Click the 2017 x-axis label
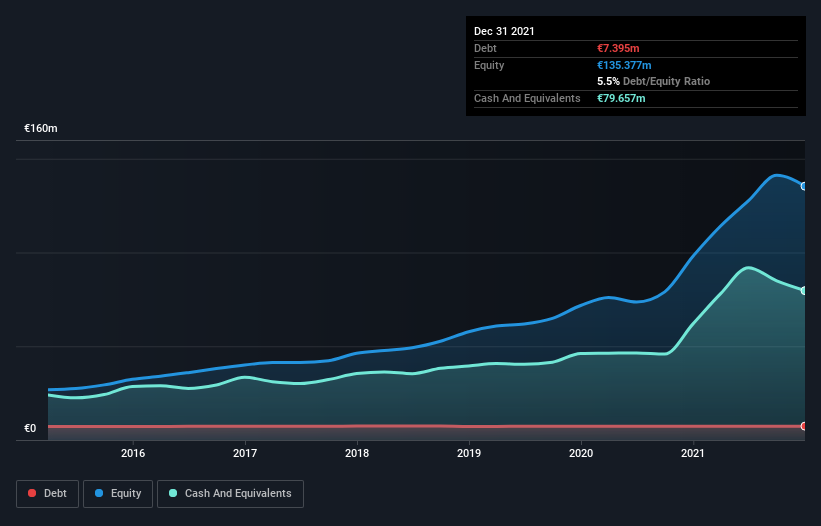821x526 pixels. (x=245, y=453)
